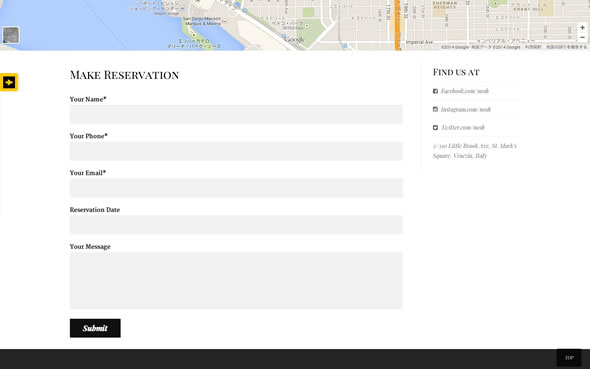
Task: Submit the reservation form
Action: tap(95, 328)
